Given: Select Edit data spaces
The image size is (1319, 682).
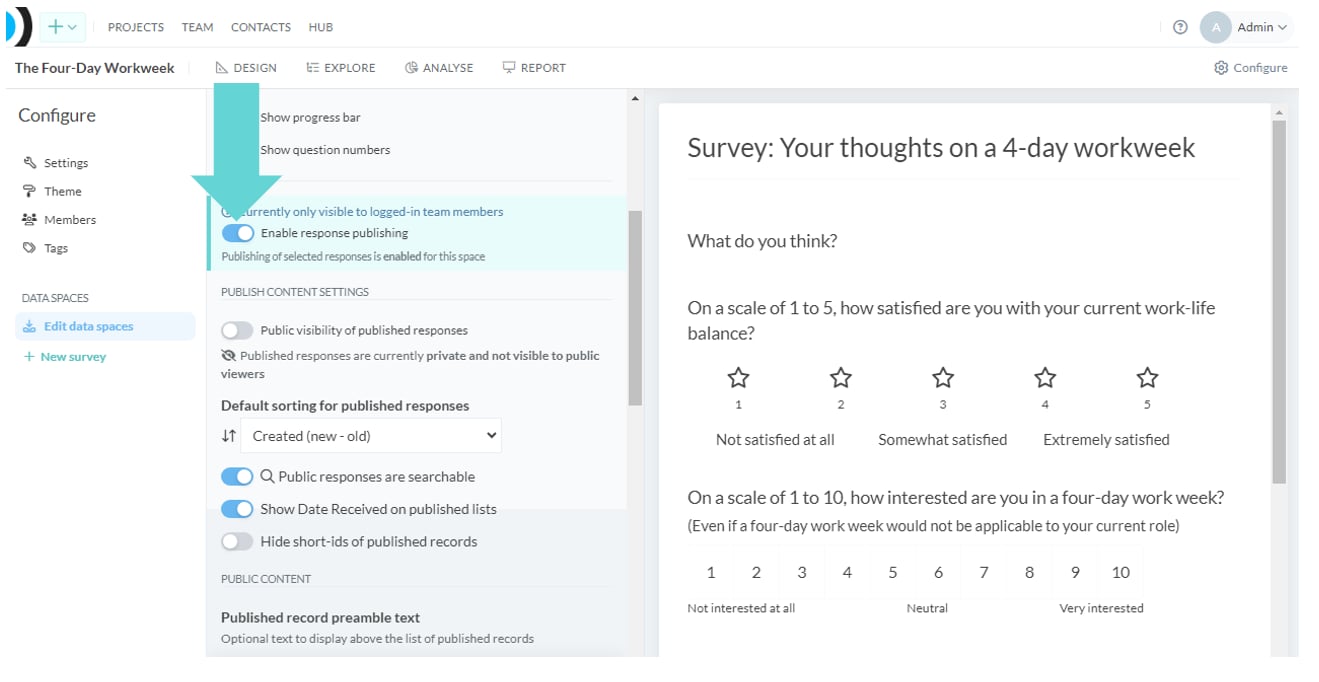Looking at the screenshot, I should [x=105, y=326].
